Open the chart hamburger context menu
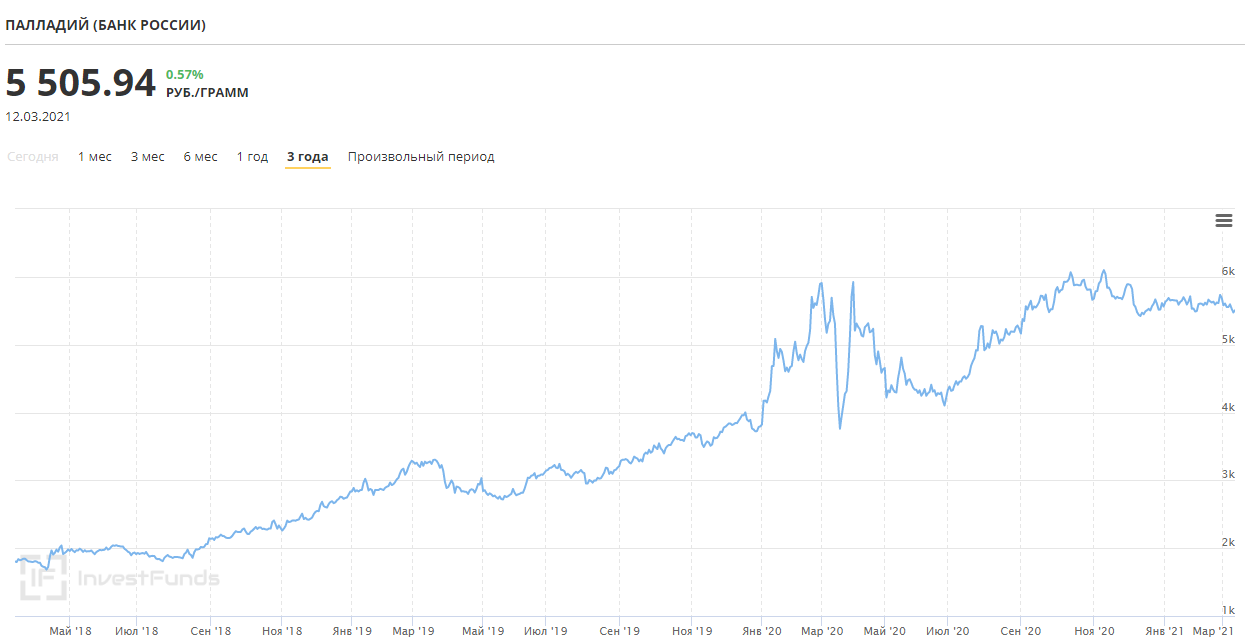Viewport: 1251px width, 644px height. [x=1223, y=221]
